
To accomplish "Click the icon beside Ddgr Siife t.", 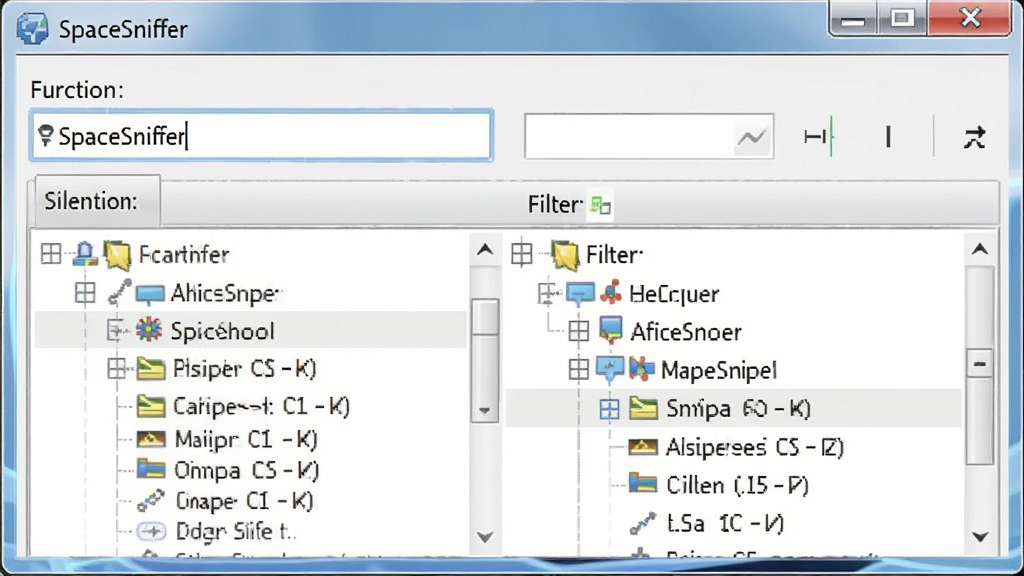I will [x=151, y=531].
